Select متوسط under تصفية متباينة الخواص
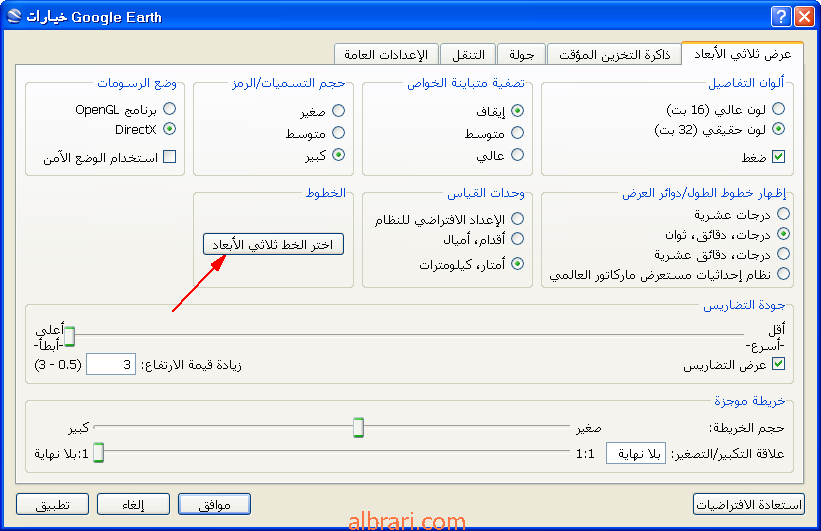The image size is (821, 531). click(517, 132)
